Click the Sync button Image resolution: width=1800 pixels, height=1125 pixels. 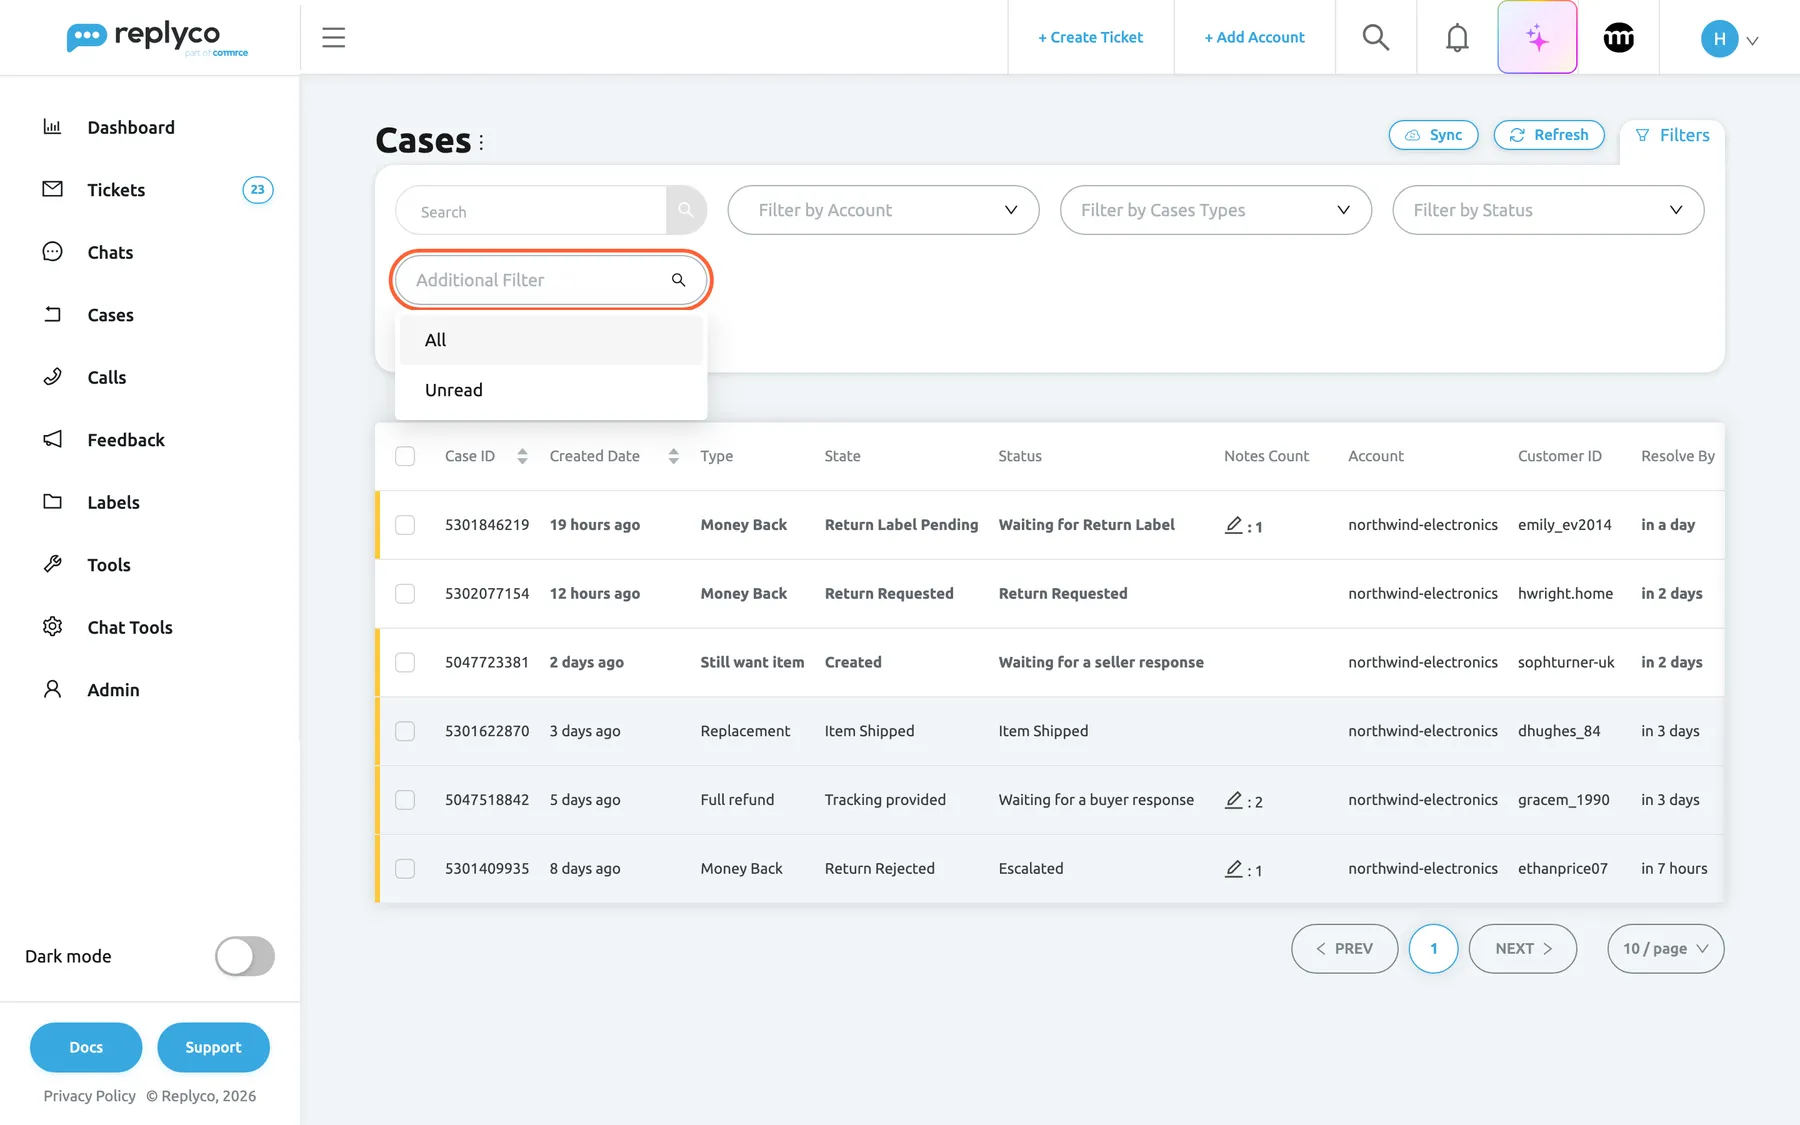pyautogui.click(x=1433, y=135)
